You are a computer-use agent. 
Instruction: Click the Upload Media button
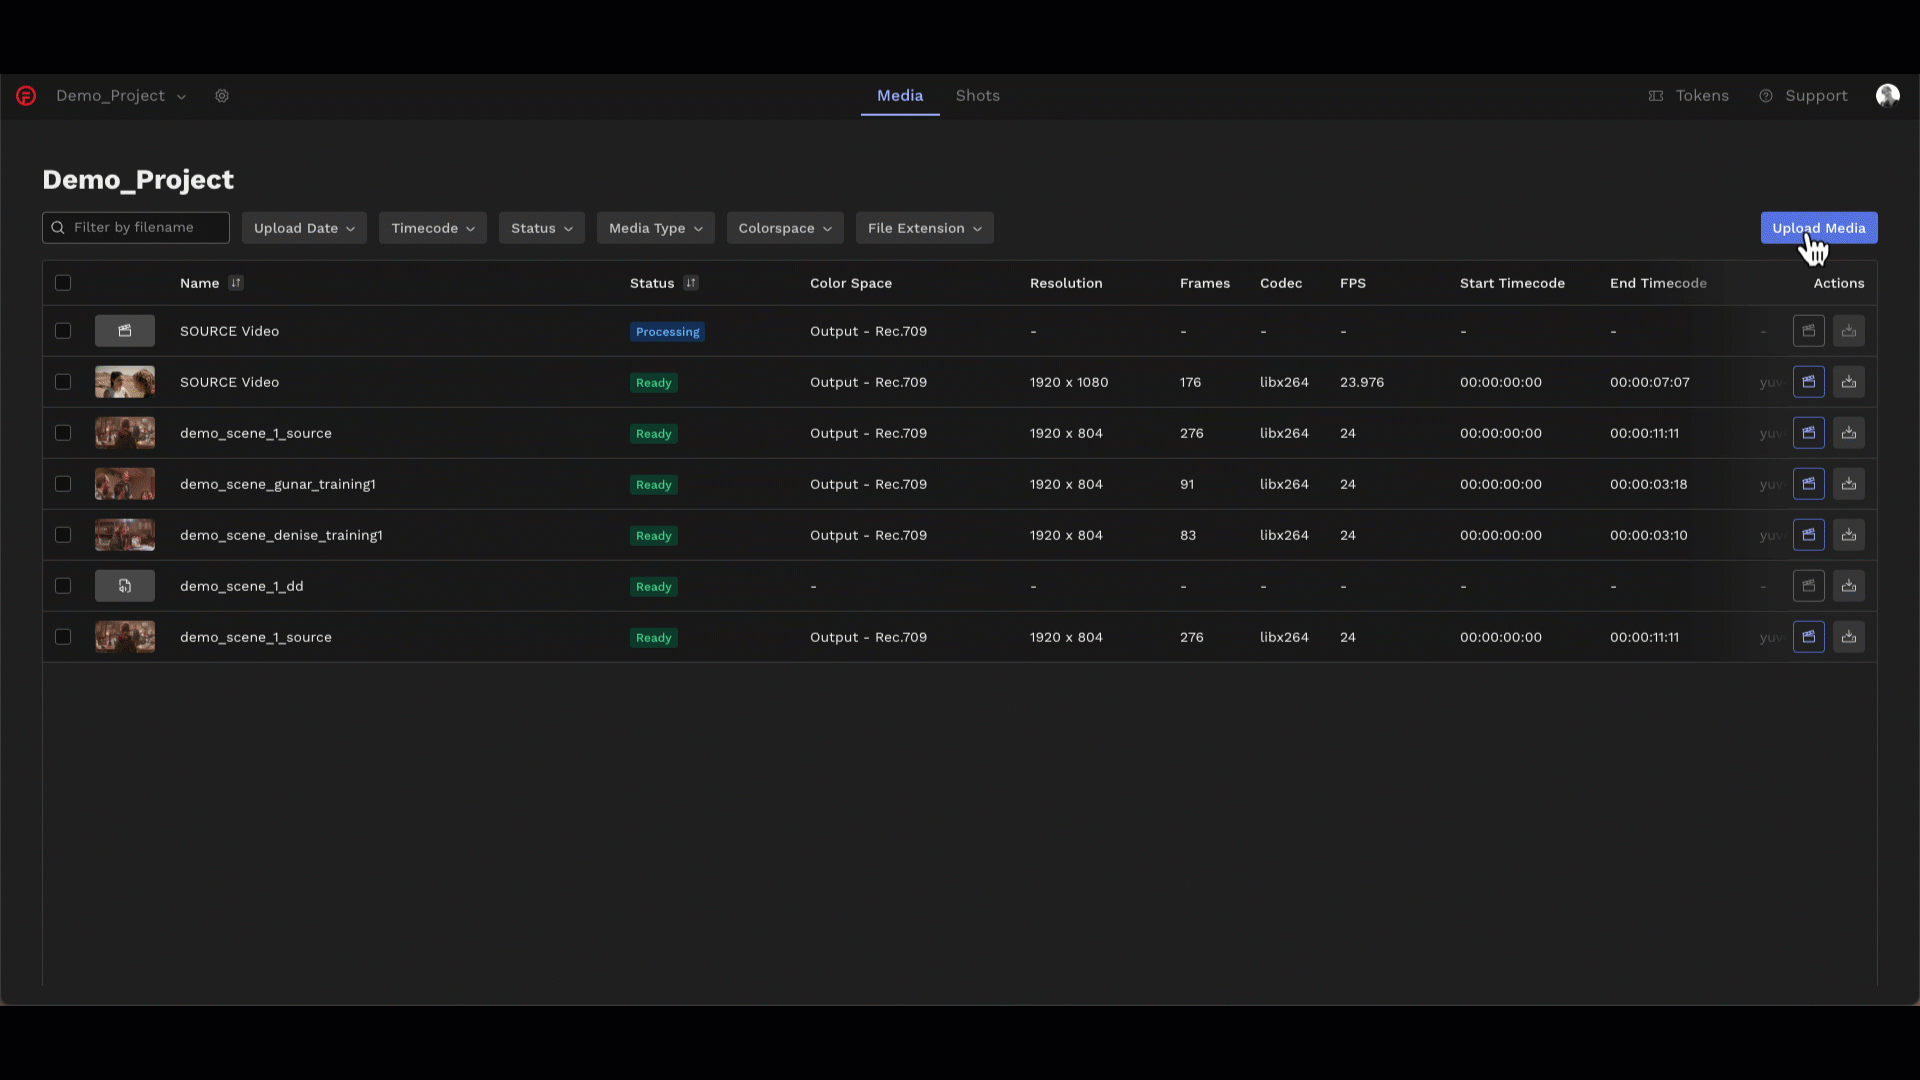(1818, 228)
